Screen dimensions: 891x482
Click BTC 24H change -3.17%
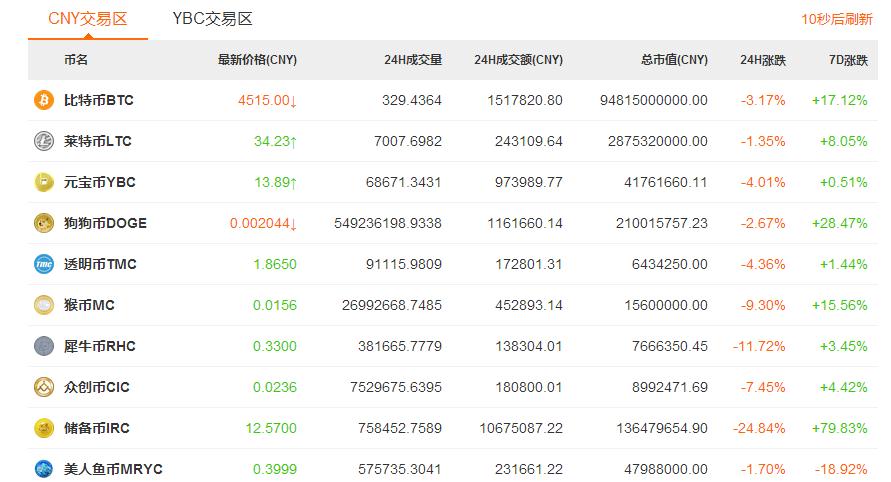[763, 101]
